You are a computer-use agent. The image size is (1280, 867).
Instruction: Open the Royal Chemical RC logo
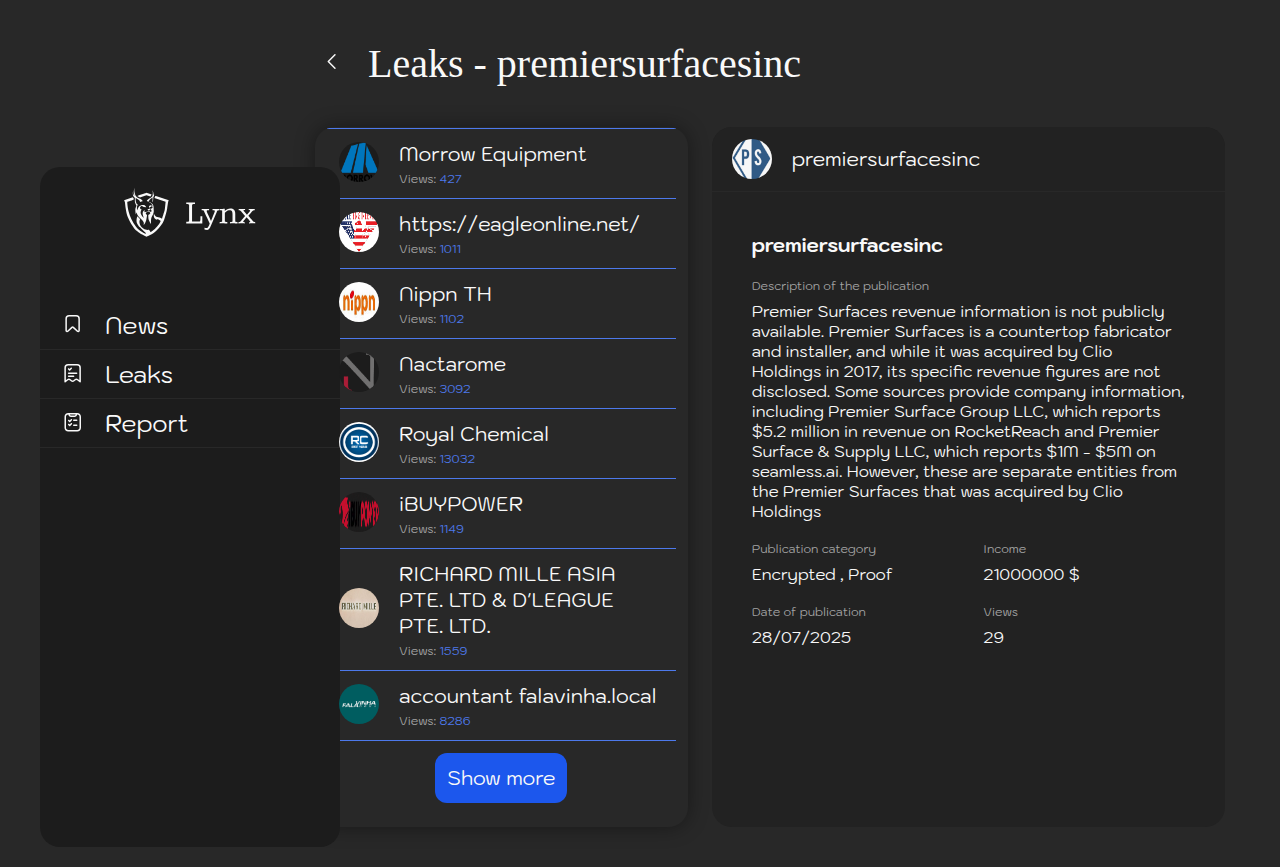click(x=359, y=442)
